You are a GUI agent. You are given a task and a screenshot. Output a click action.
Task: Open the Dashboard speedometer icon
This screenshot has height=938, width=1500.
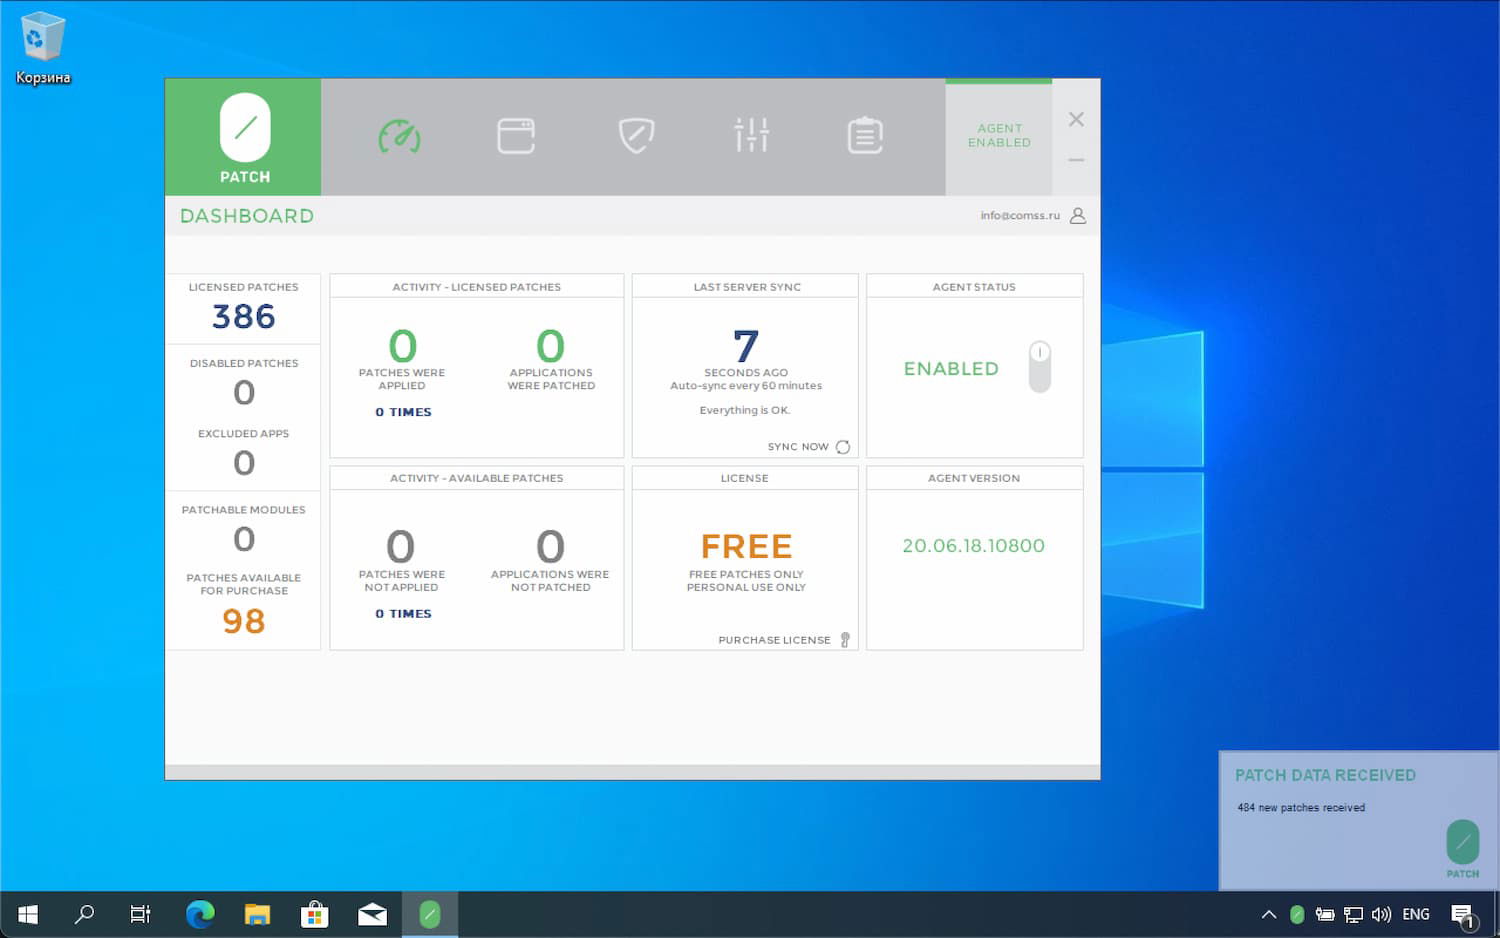point(401,136)
